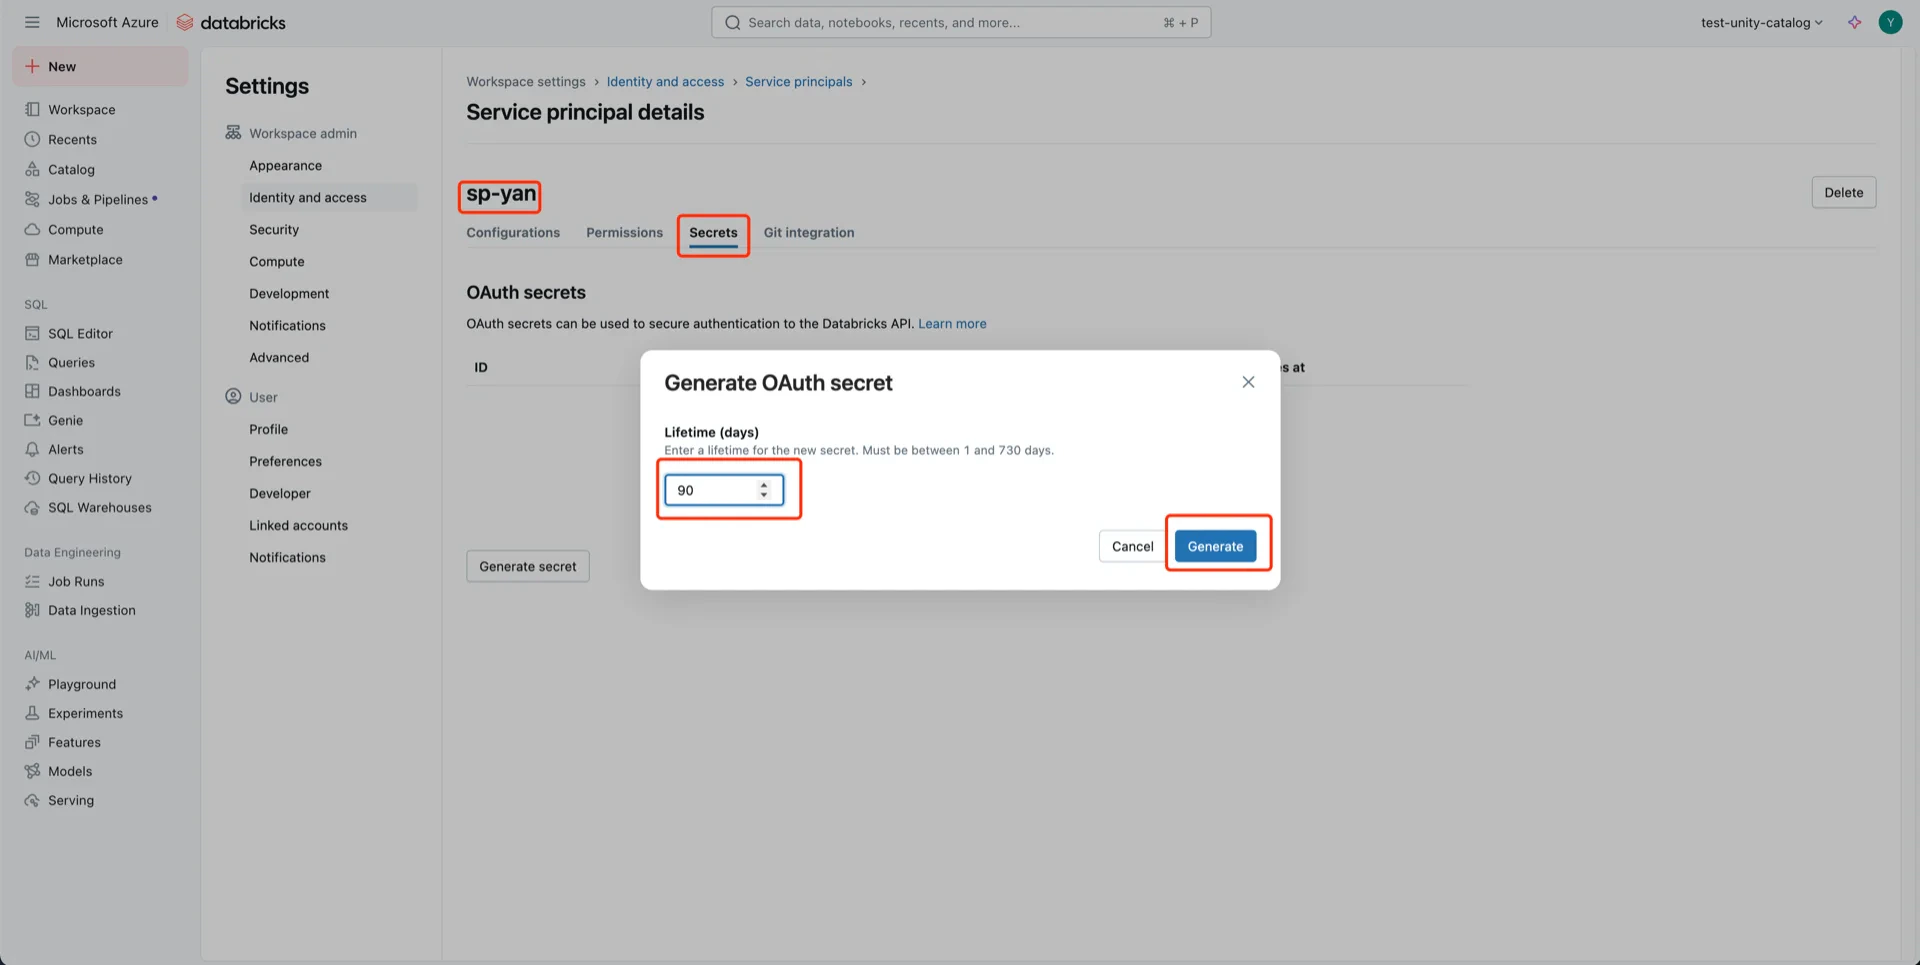The width and height of the screenshot is (1920, 965).
Task: Click the Features icon
Action: click(33, 742)
